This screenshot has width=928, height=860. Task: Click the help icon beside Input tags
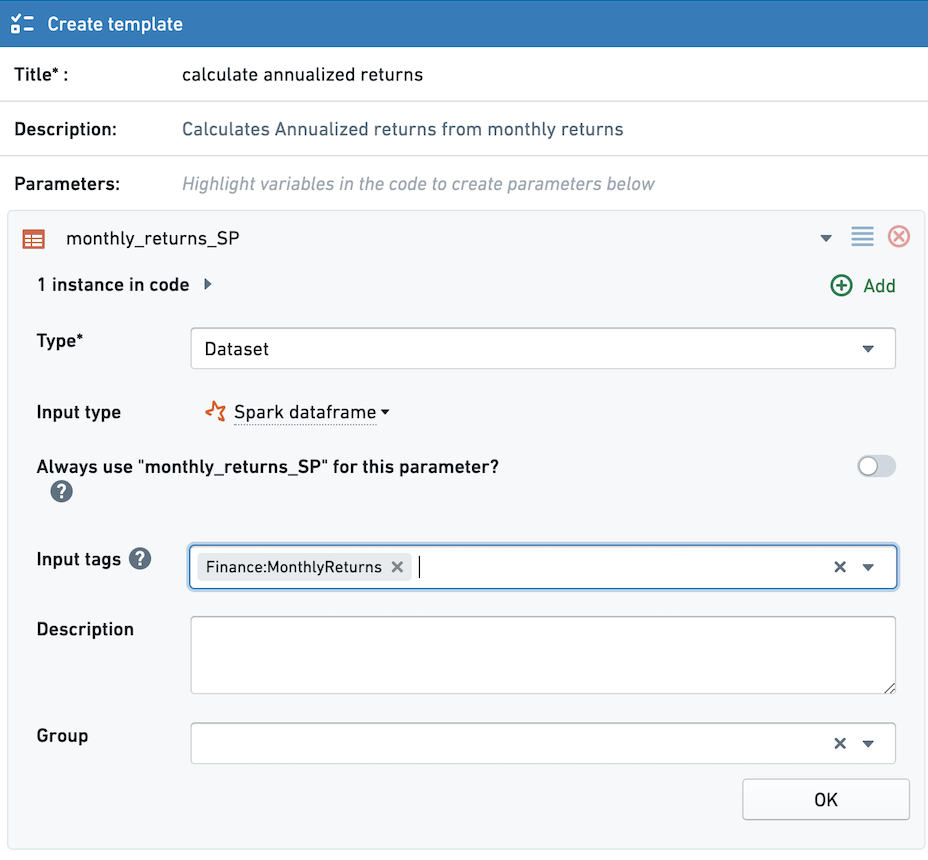pyautogui.click(x=140, y=558)
